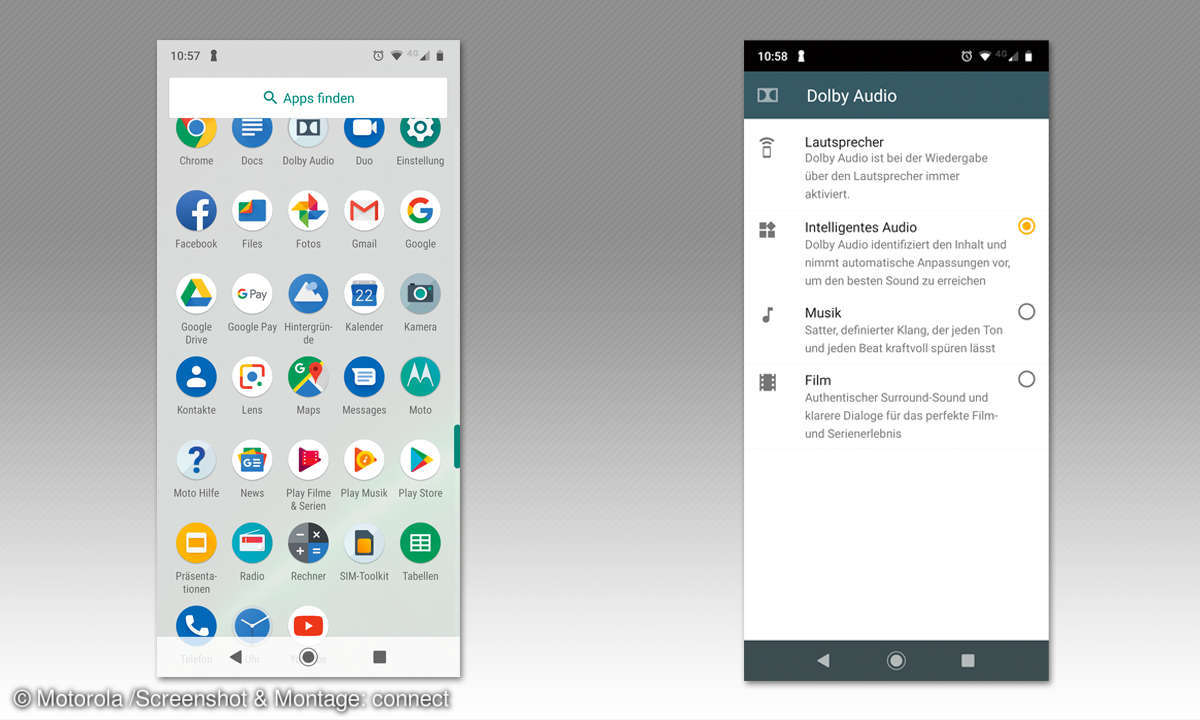Open the Duo video calling app
Image resolution: width=1200 pixels, height=720 pixels.
click(364, 129)
